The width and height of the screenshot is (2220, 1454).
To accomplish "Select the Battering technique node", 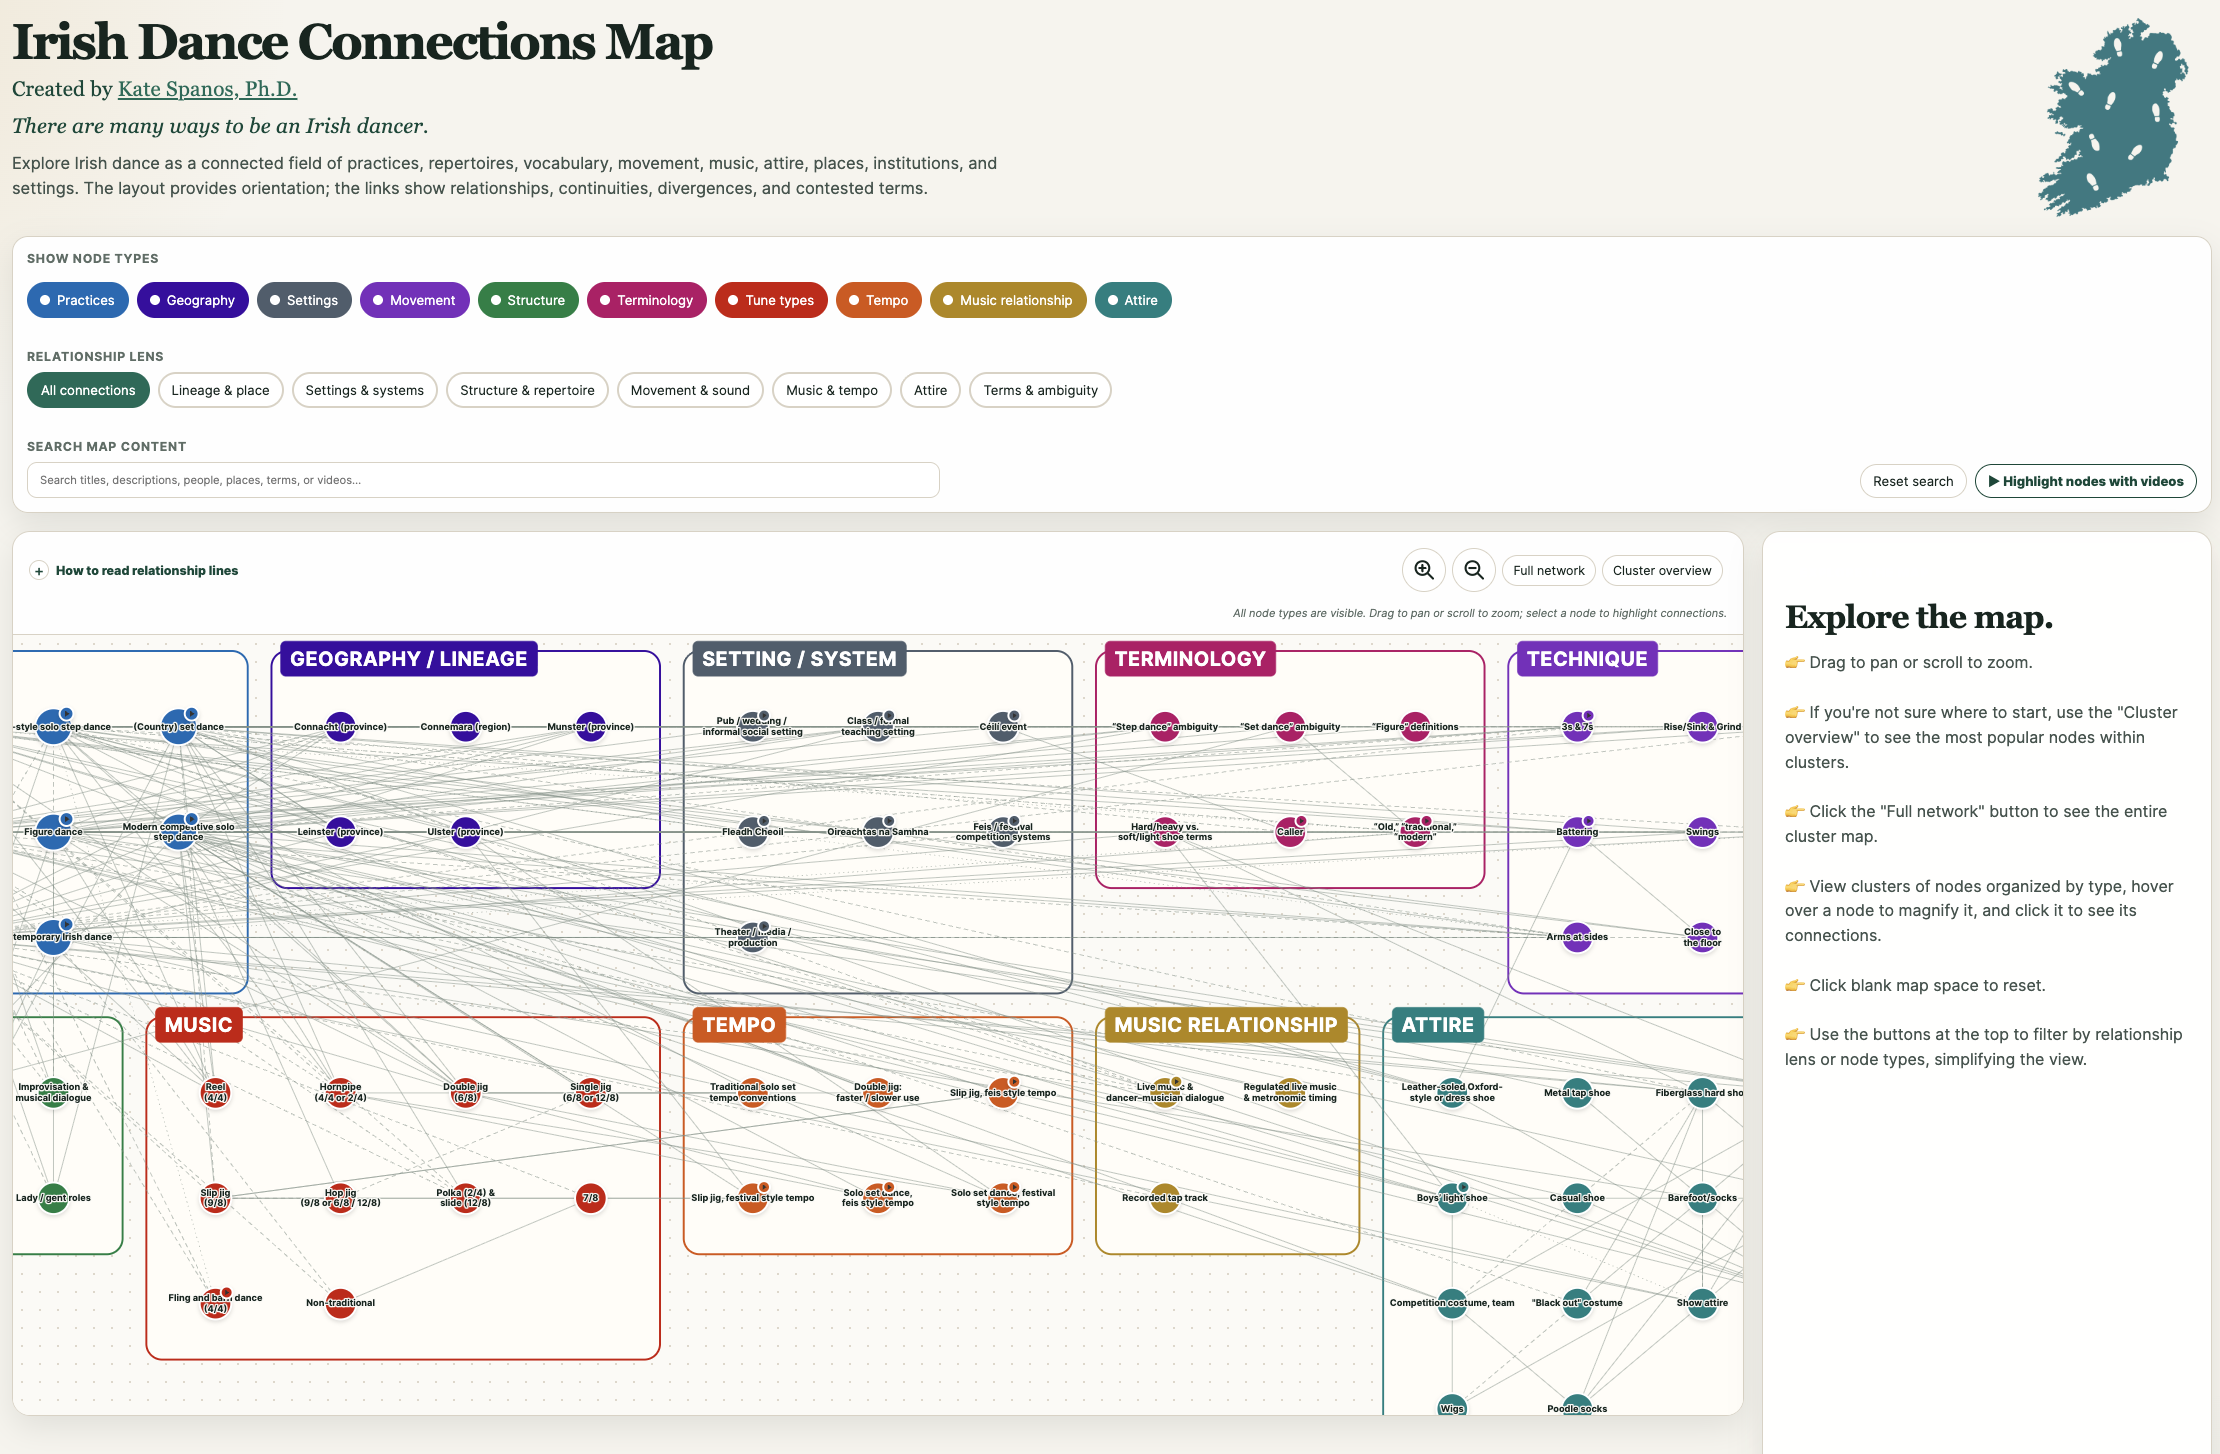I will [1577, 832].
